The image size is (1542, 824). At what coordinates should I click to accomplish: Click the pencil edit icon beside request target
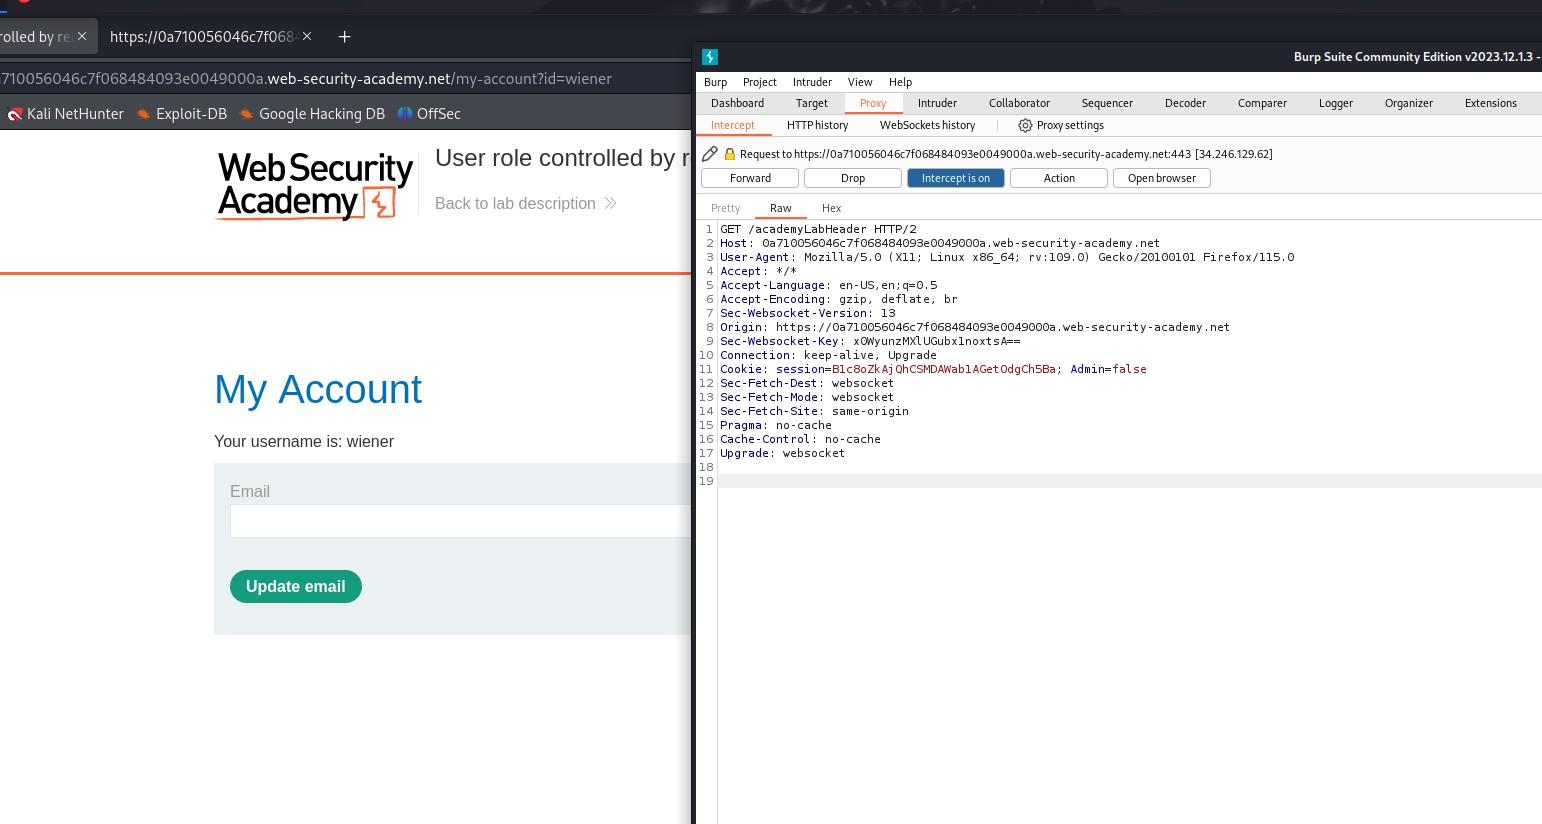click(710, 154)
